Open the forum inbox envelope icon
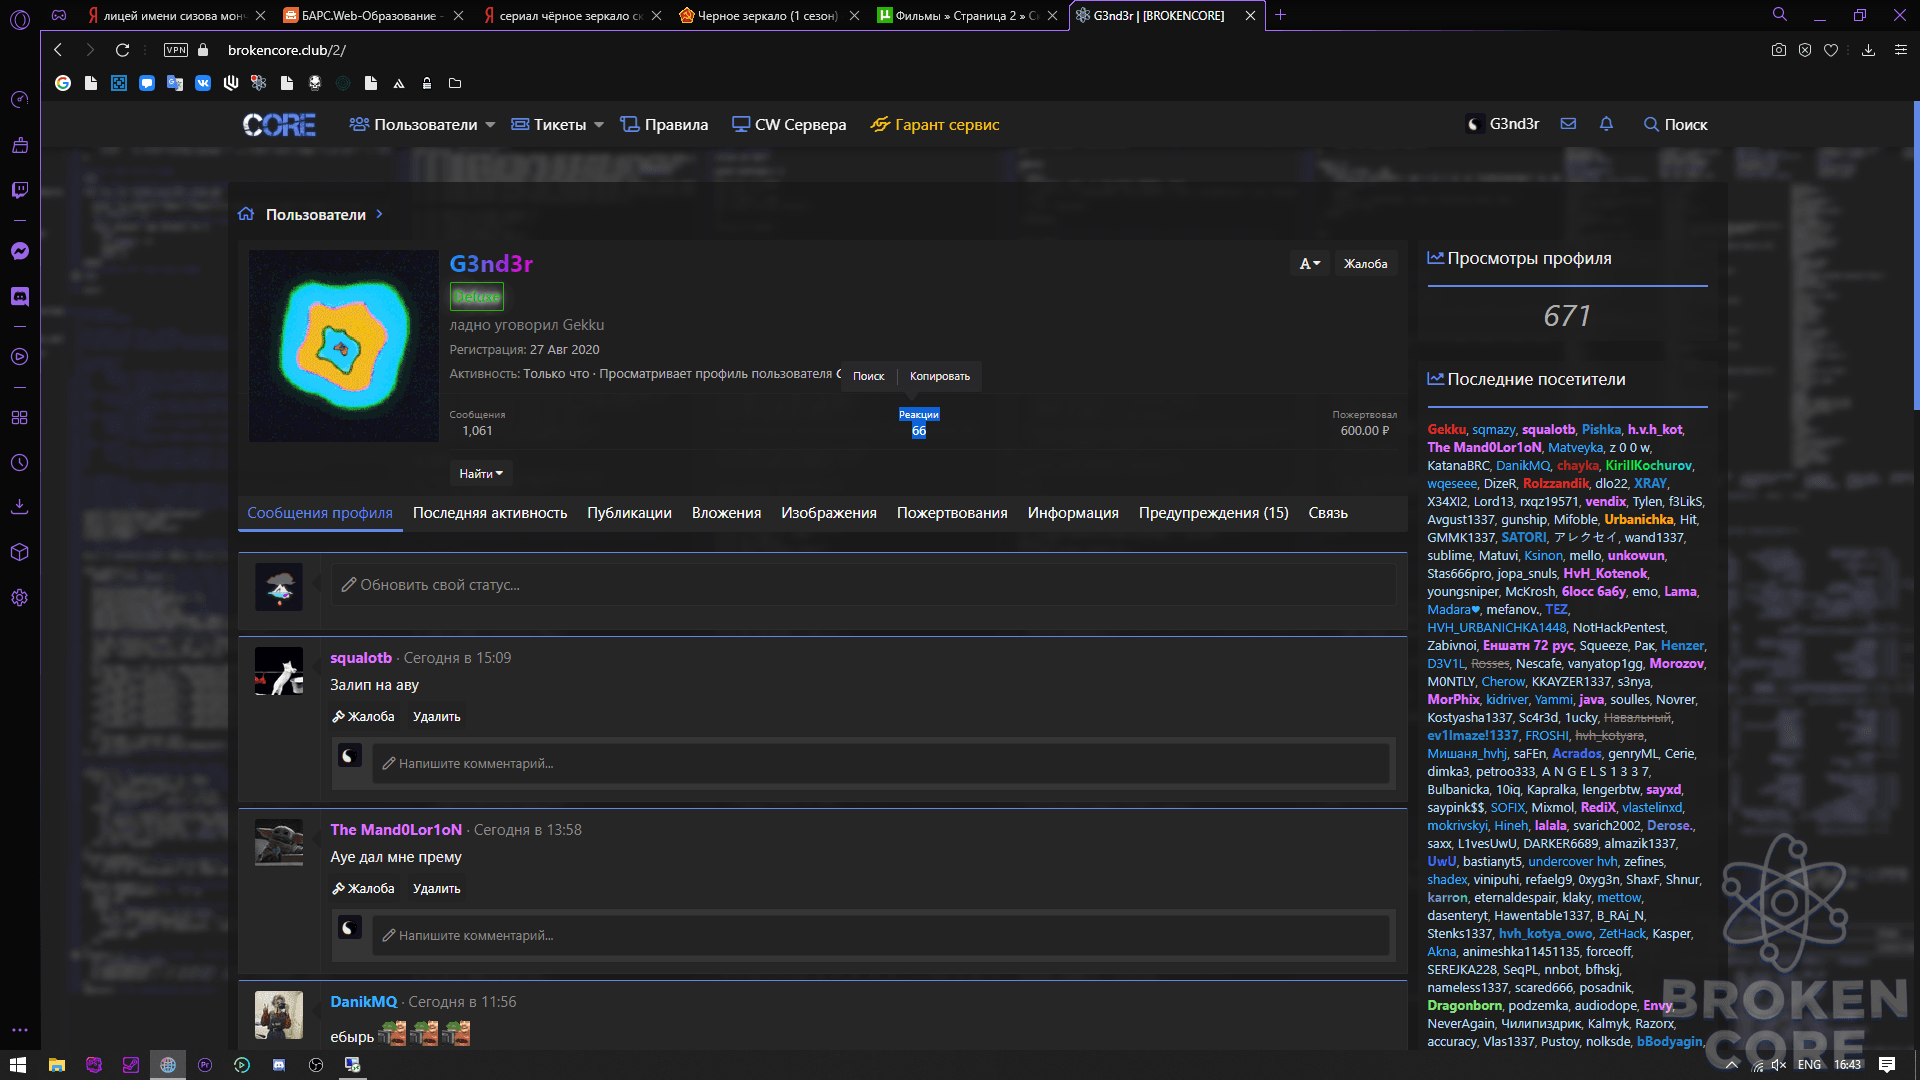Viewport: 1920px width, 1080px height. tap(1568, 124)
